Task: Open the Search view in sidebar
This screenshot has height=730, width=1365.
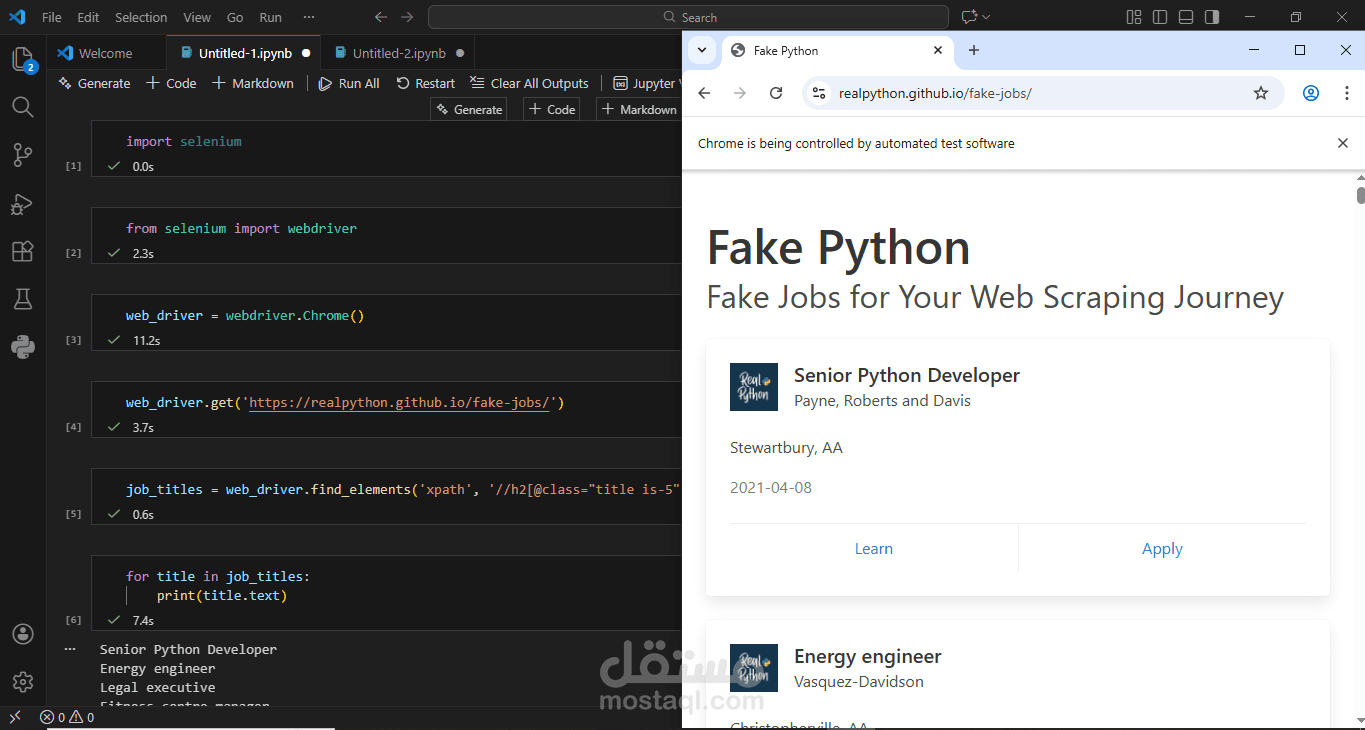Action: coord(22,107)
